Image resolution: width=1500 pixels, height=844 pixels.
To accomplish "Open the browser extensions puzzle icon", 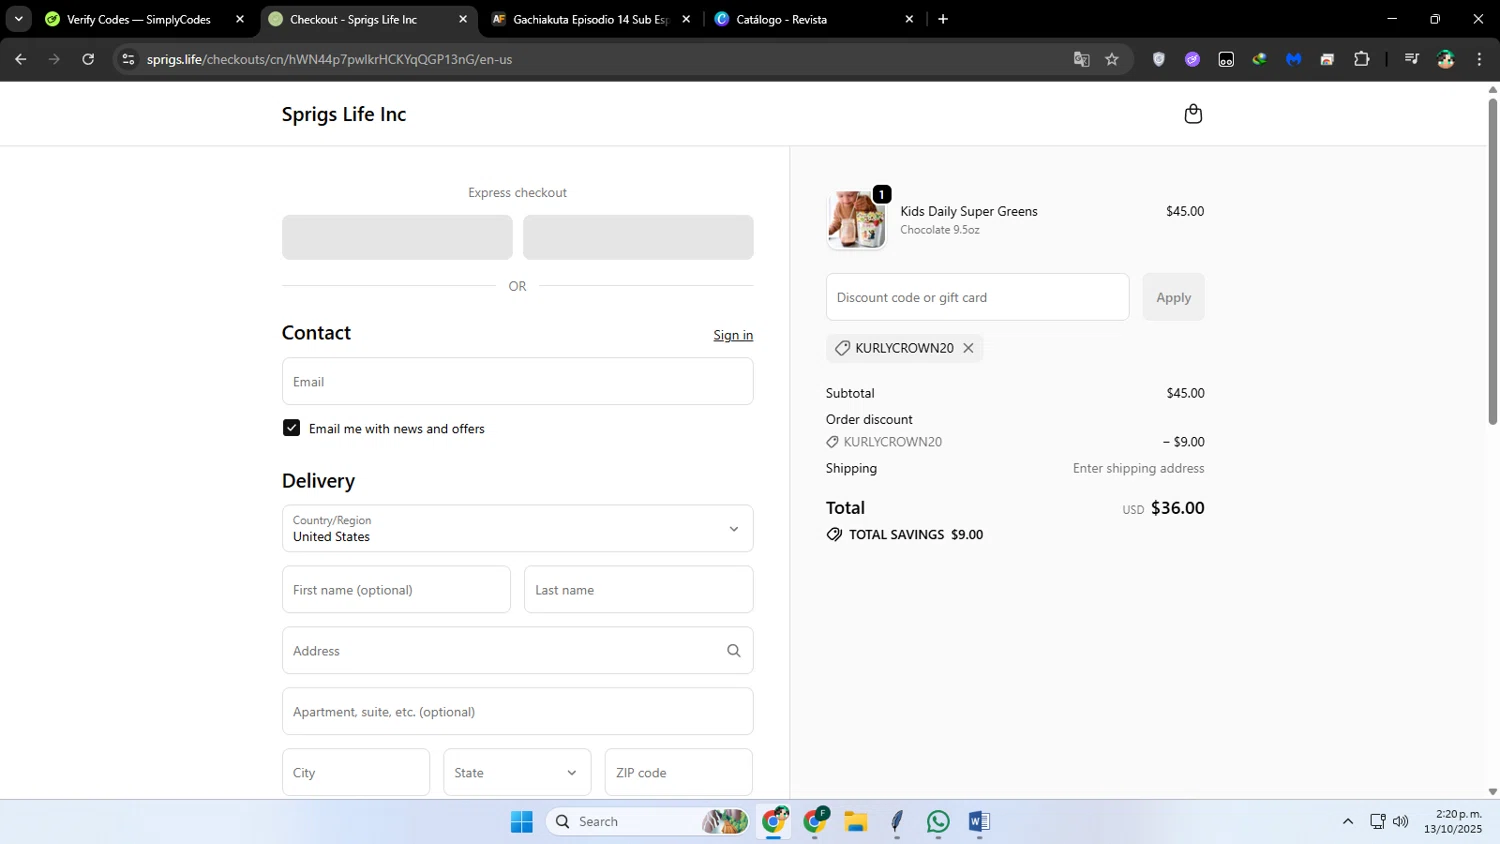I will point(1361,59).
